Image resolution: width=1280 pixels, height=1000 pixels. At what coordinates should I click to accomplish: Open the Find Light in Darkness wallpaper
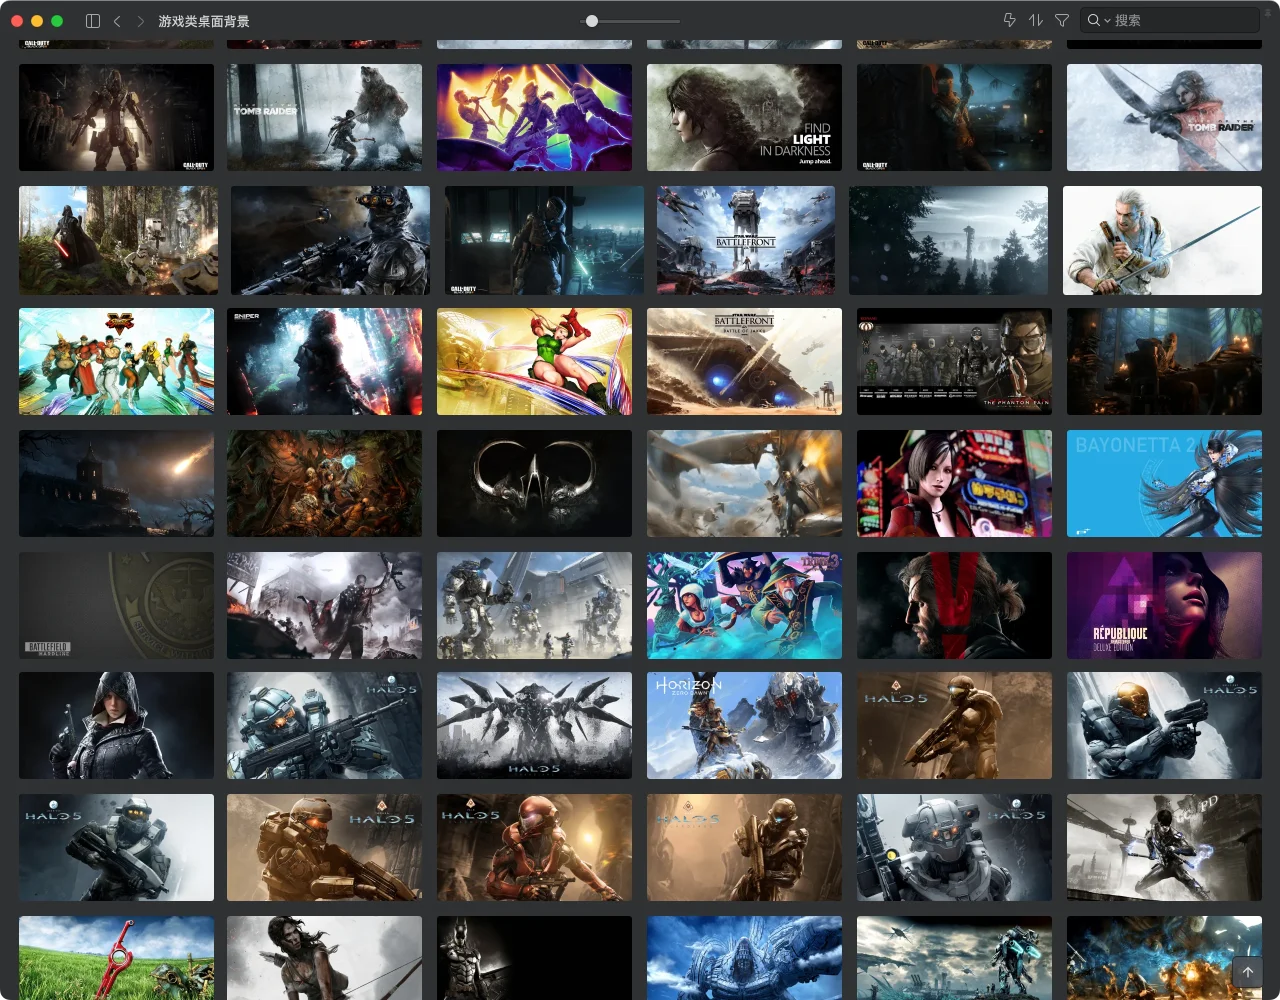click(x=744, y=118)
